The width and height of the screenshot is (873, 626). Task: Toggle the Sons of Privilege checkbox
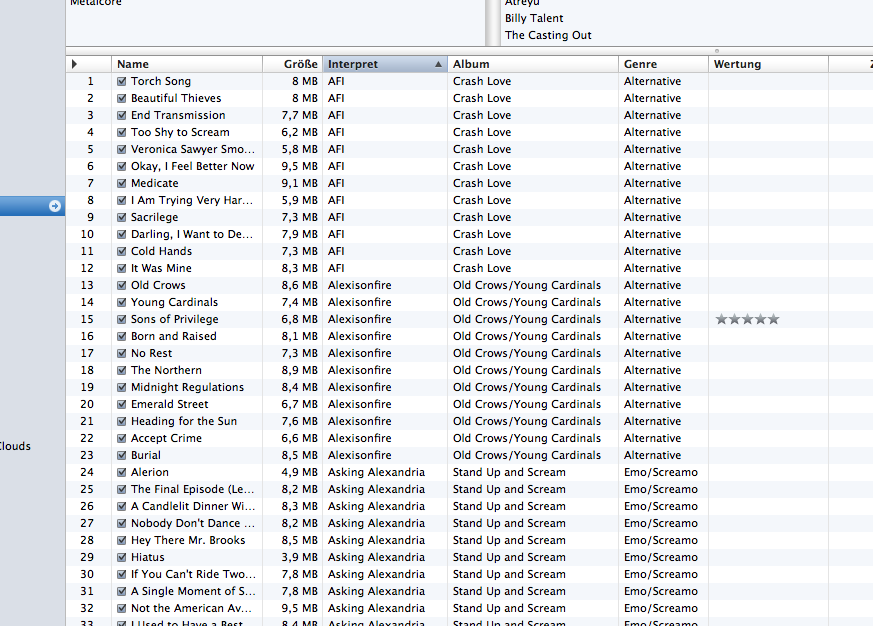pos(121,319)
